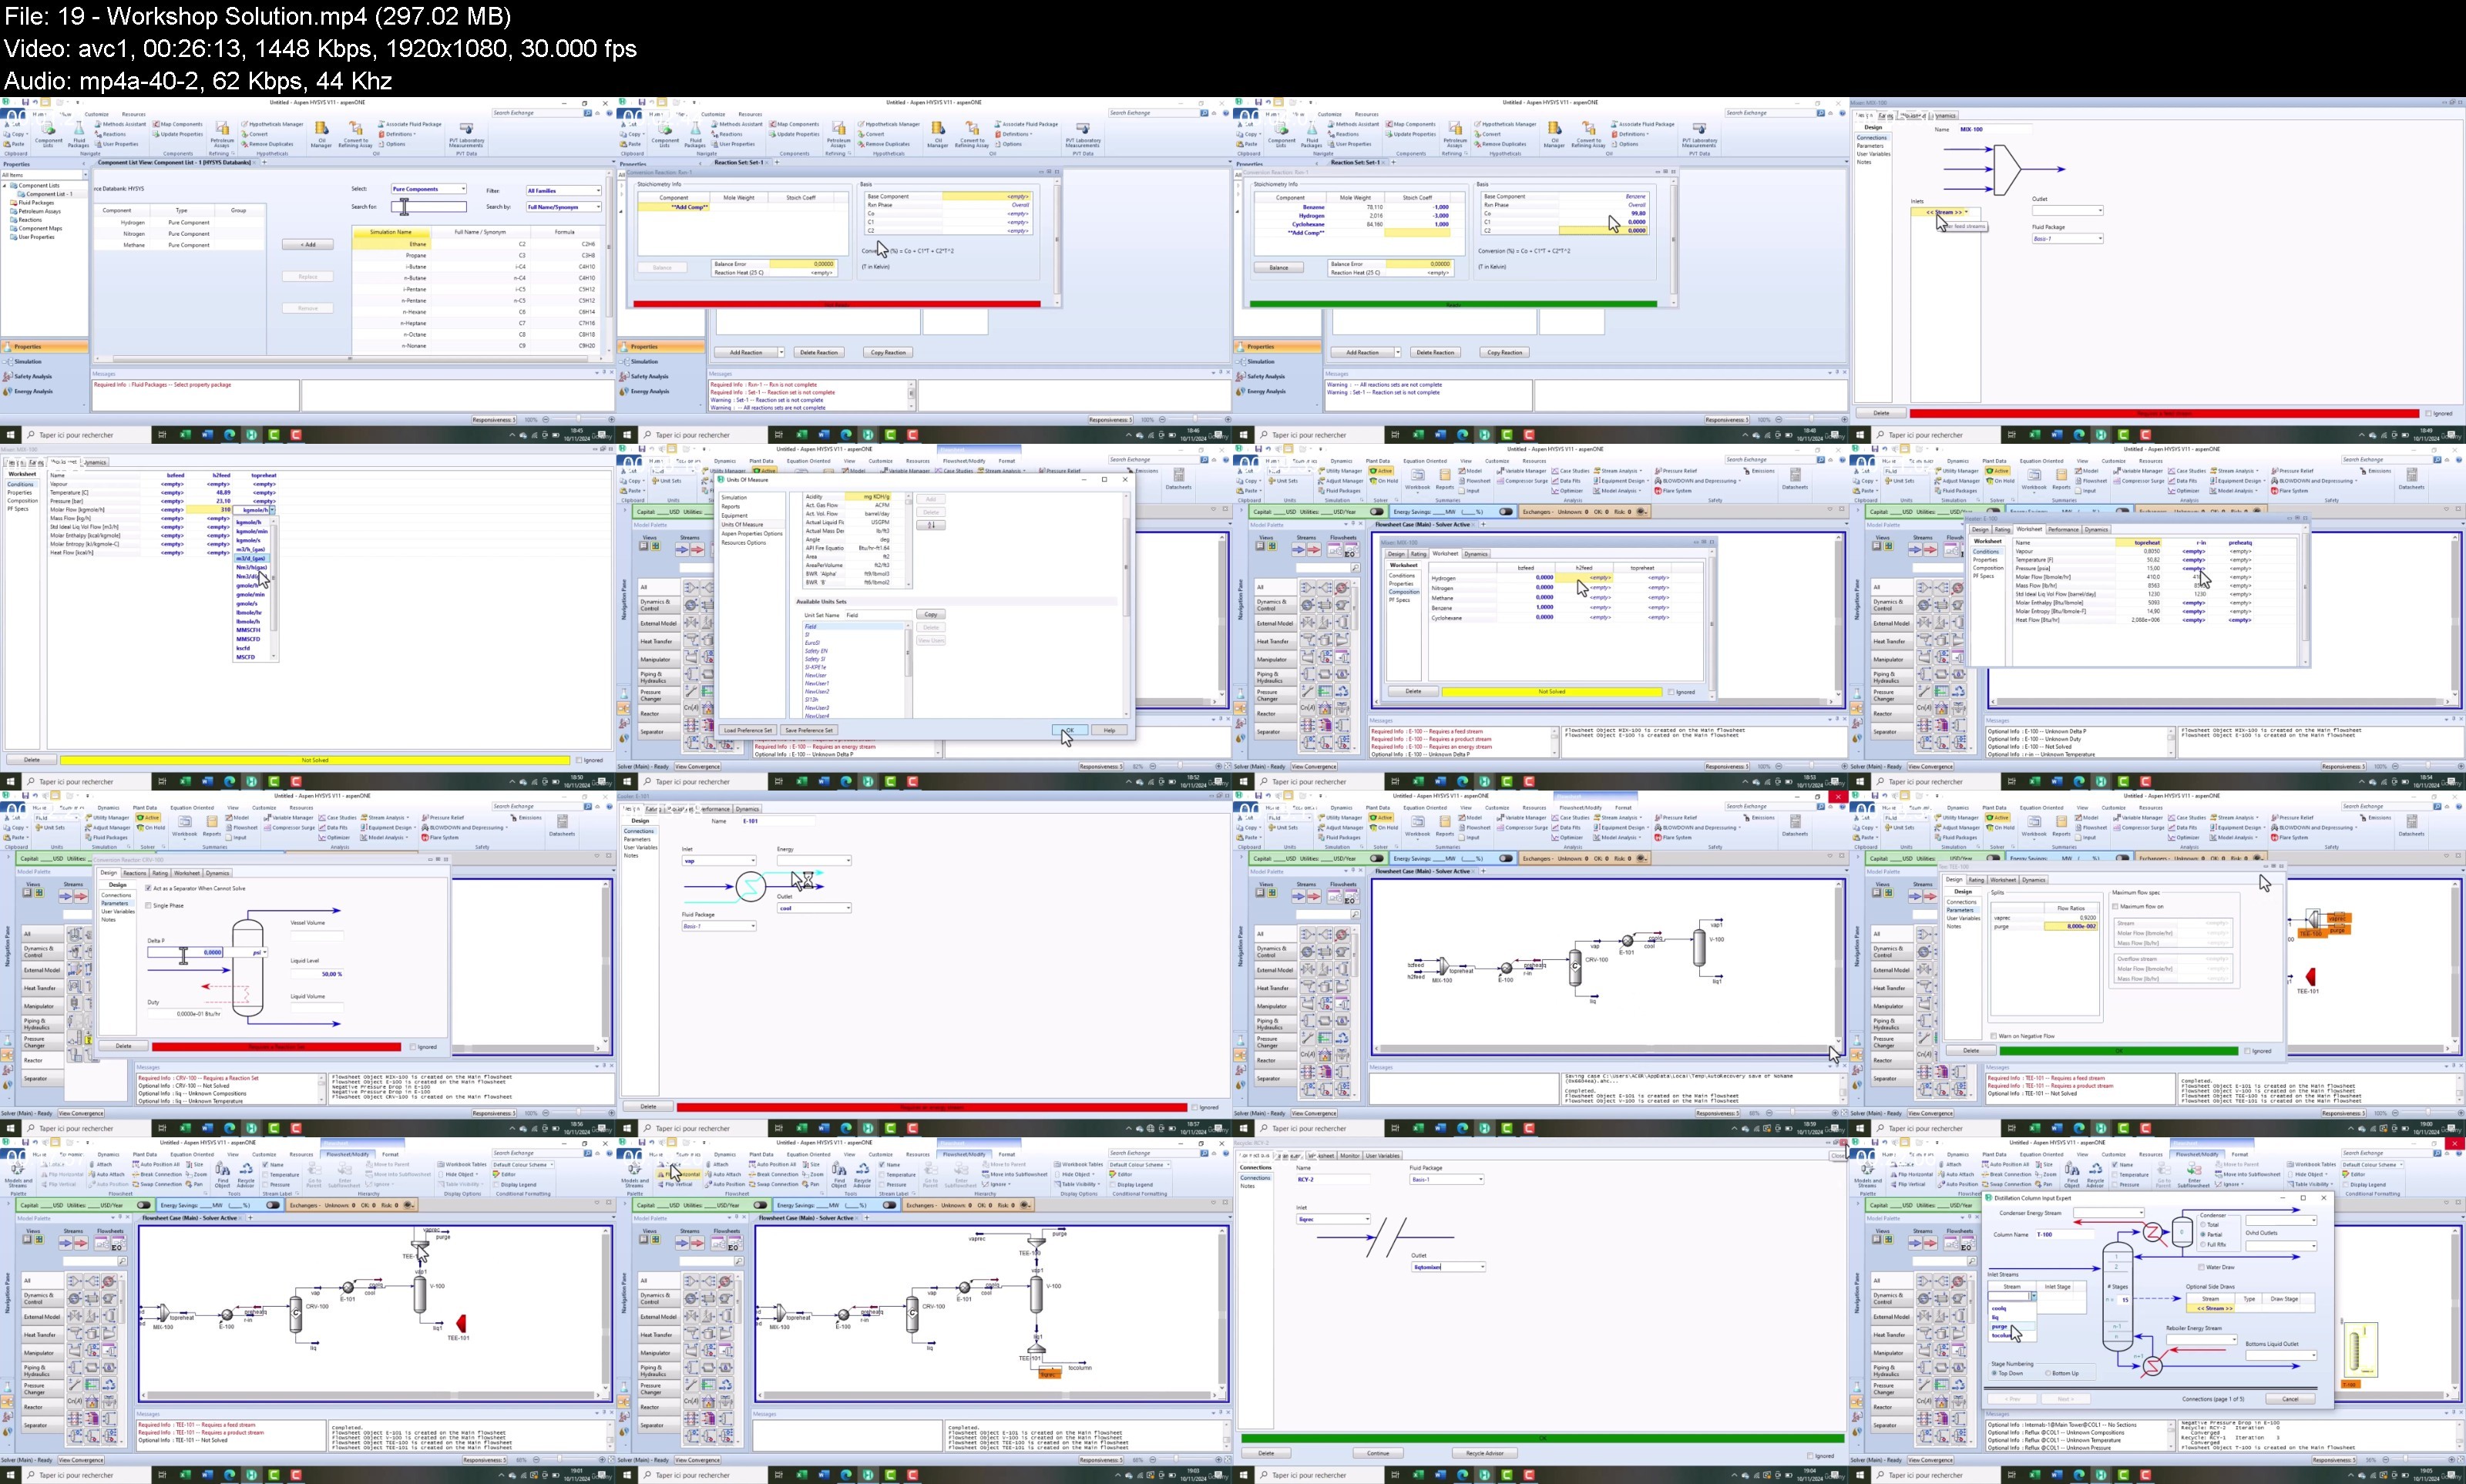Viewport: 2466px width, 1484px height.
Task: Check 'Warn on Negative Flow' in tee Splits window
Action: tap(1994, 1036)
